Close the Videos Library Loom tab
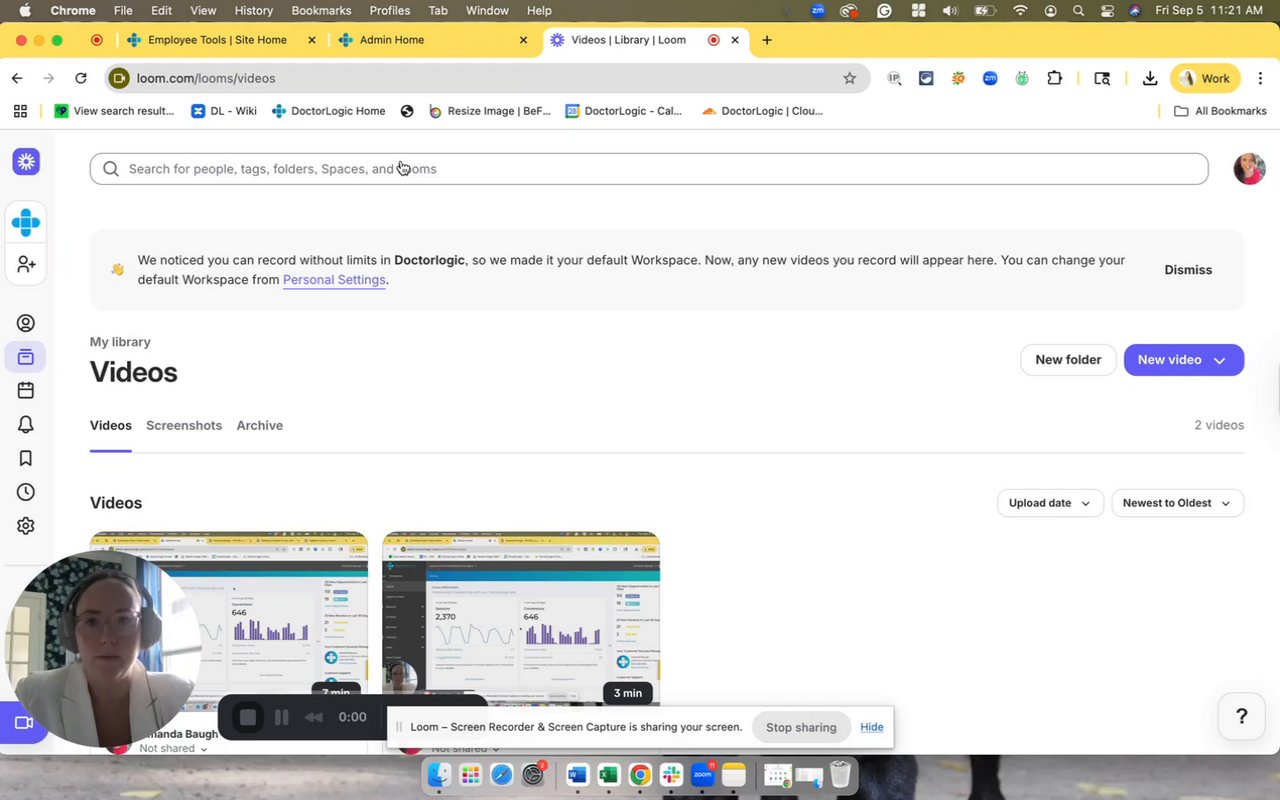The width and height of the screenshot is (1280, 800). pos(735,40)
